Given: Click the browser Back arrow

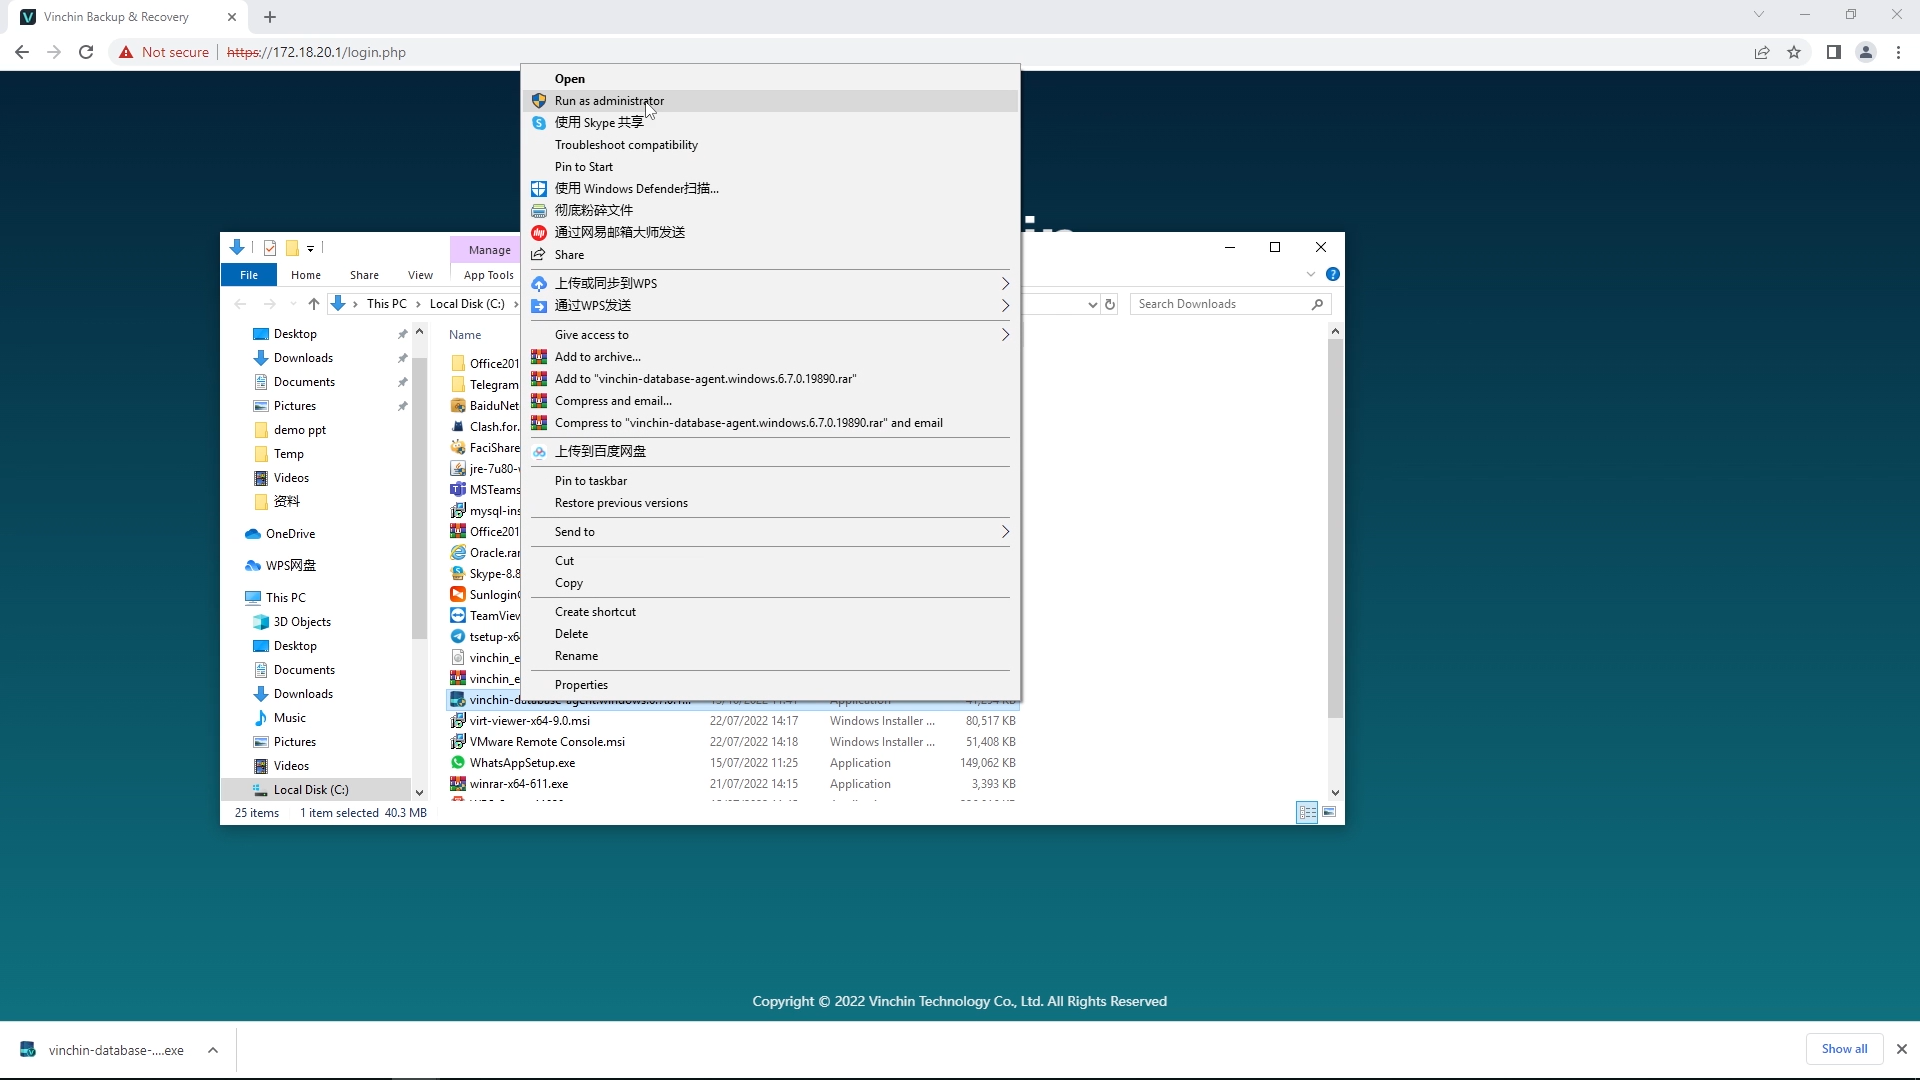Looking at the screenshot, I should 22,52.
